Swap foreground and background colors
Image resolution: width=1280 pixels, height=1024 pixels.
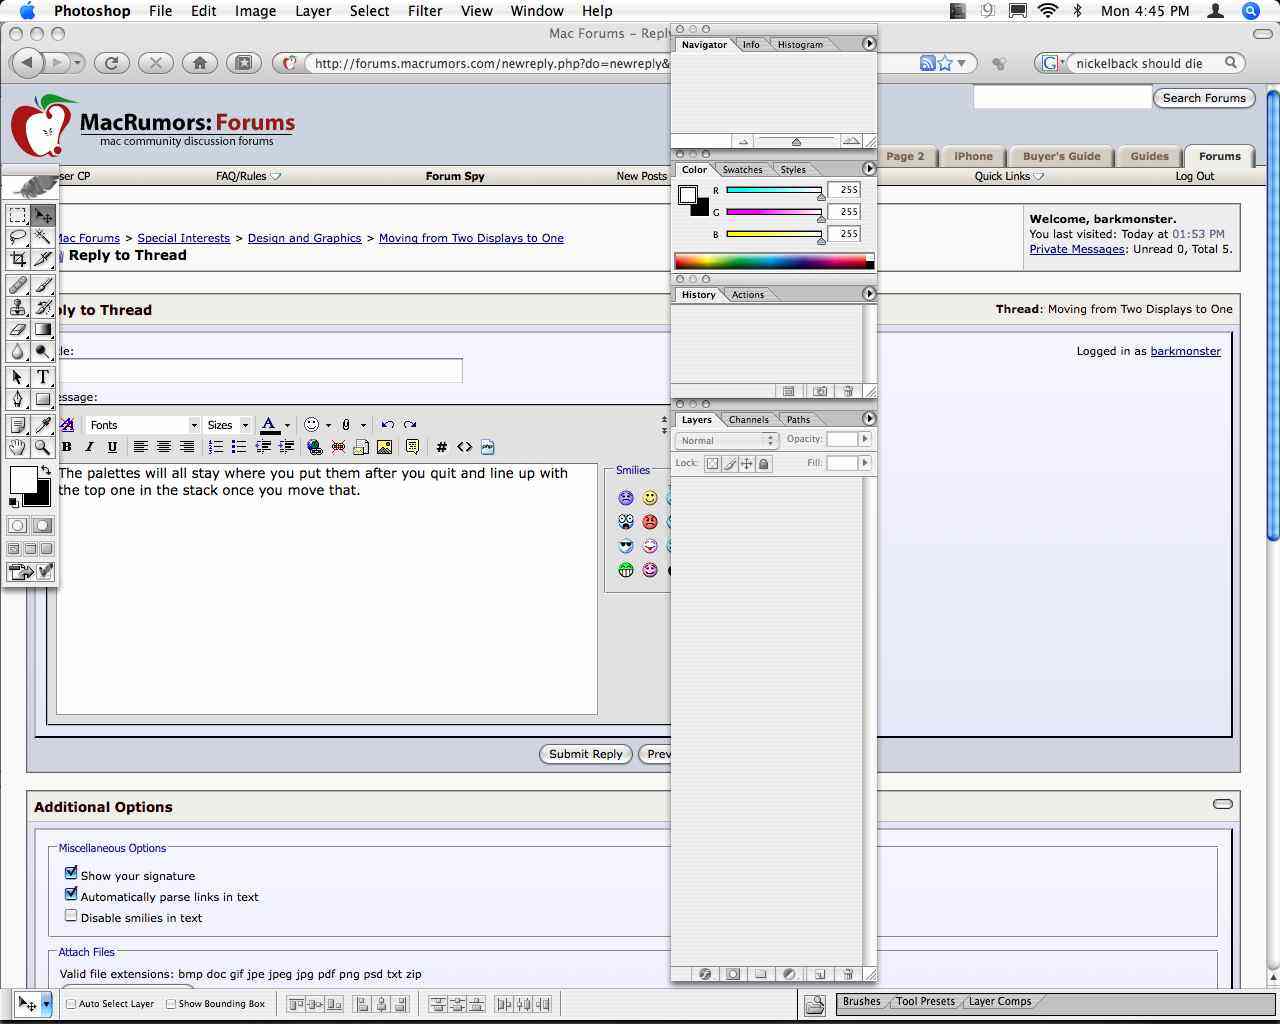45,470
